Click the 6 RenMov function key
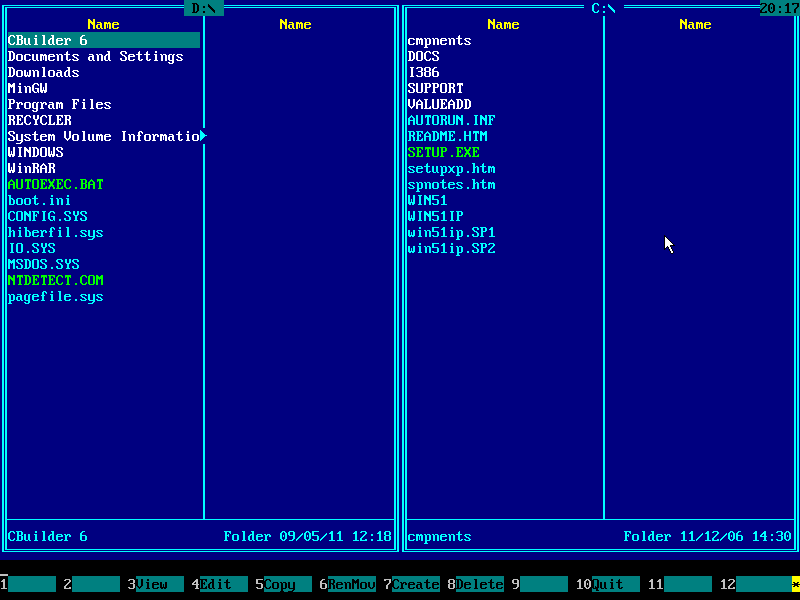This screenshot has height=600, width=800. pyautogui.click(x=347, y=584)
